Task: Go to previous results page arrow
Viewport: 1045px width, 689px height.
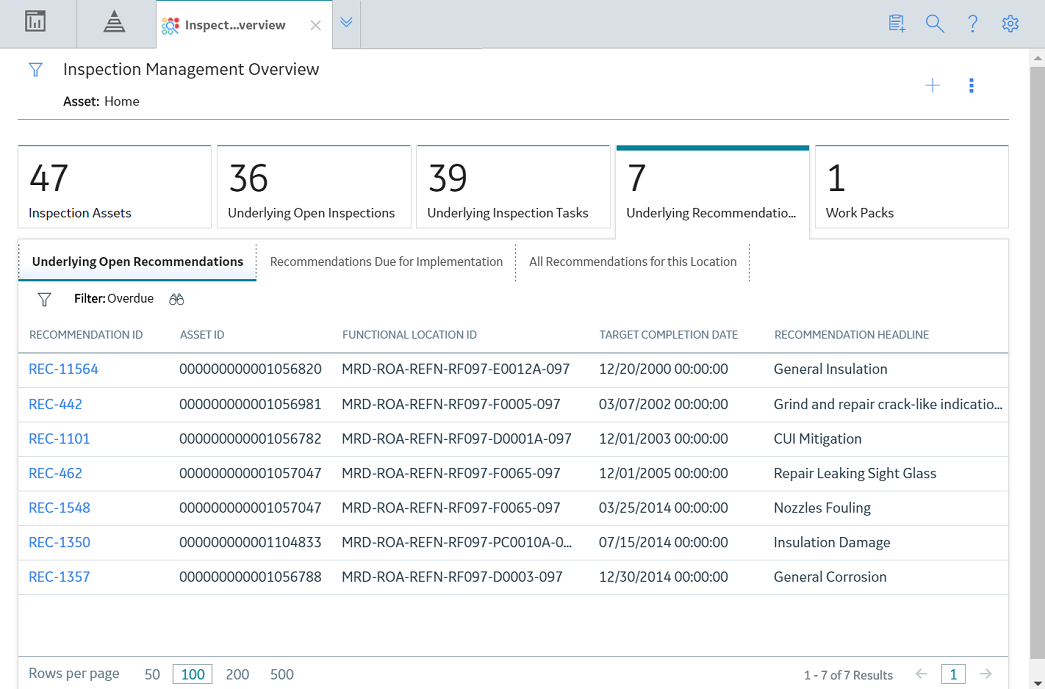Action: [921, 674]
